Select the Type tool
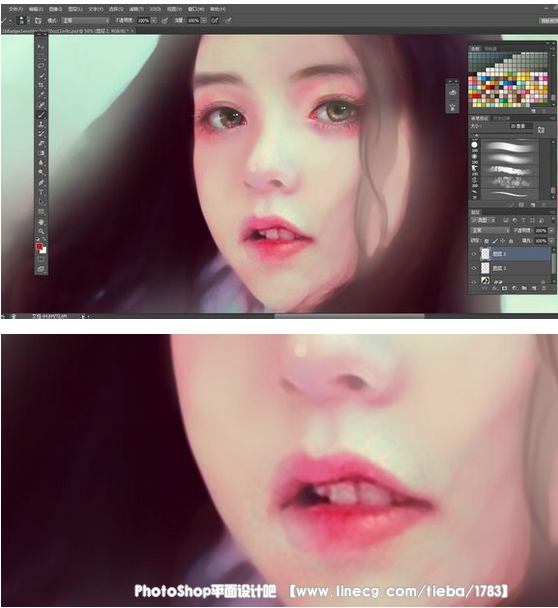The height and width of the screenshot is (608, 558). 41,192
